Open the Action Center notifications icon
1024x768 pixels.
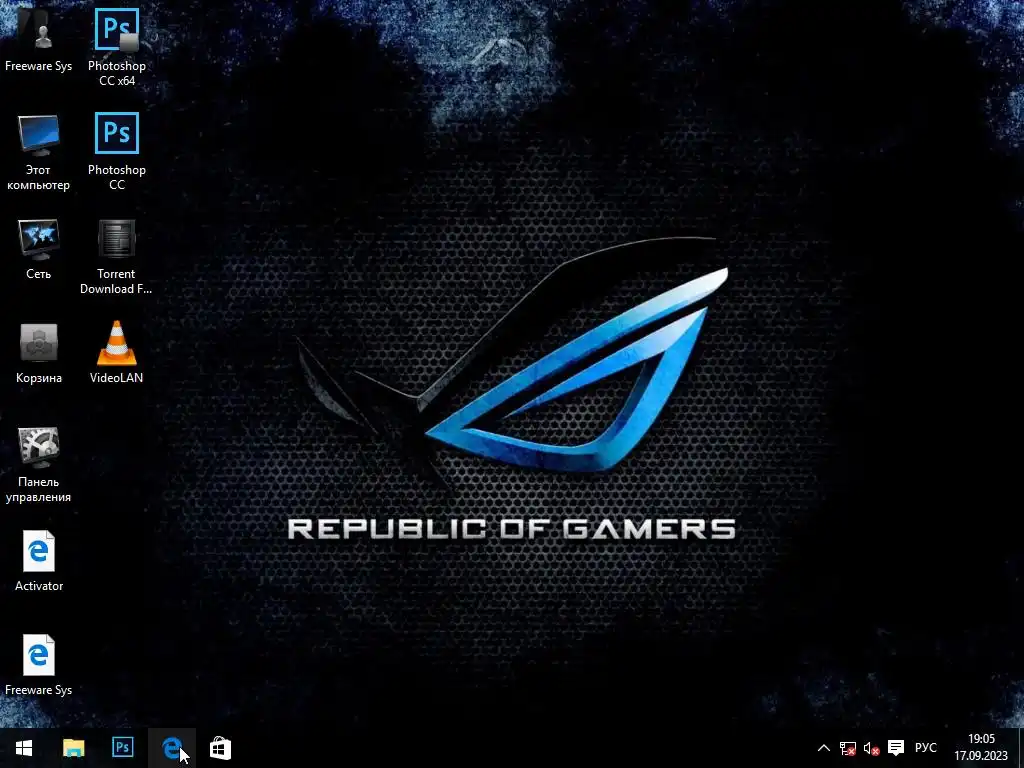(896, 748)
